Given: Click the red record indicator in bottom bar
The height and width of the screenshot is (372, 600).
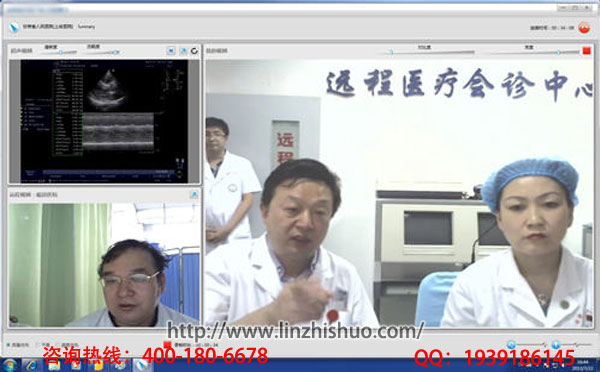Looking at the screenshot, I should pyautogui.click(x=167, y=344).
